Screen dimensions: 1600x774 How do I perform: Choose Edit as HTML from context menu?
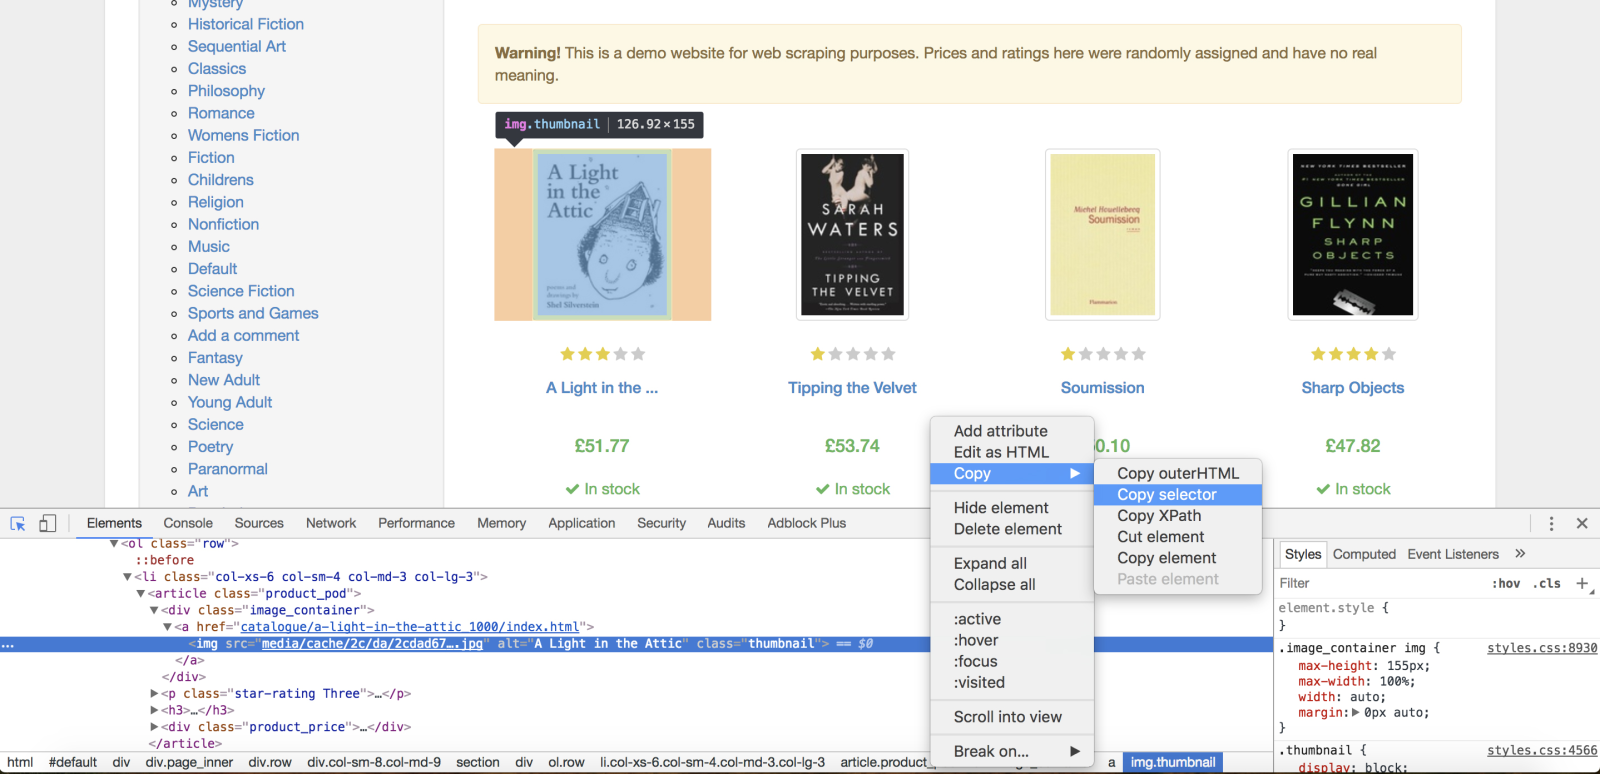click(1011, 452)
